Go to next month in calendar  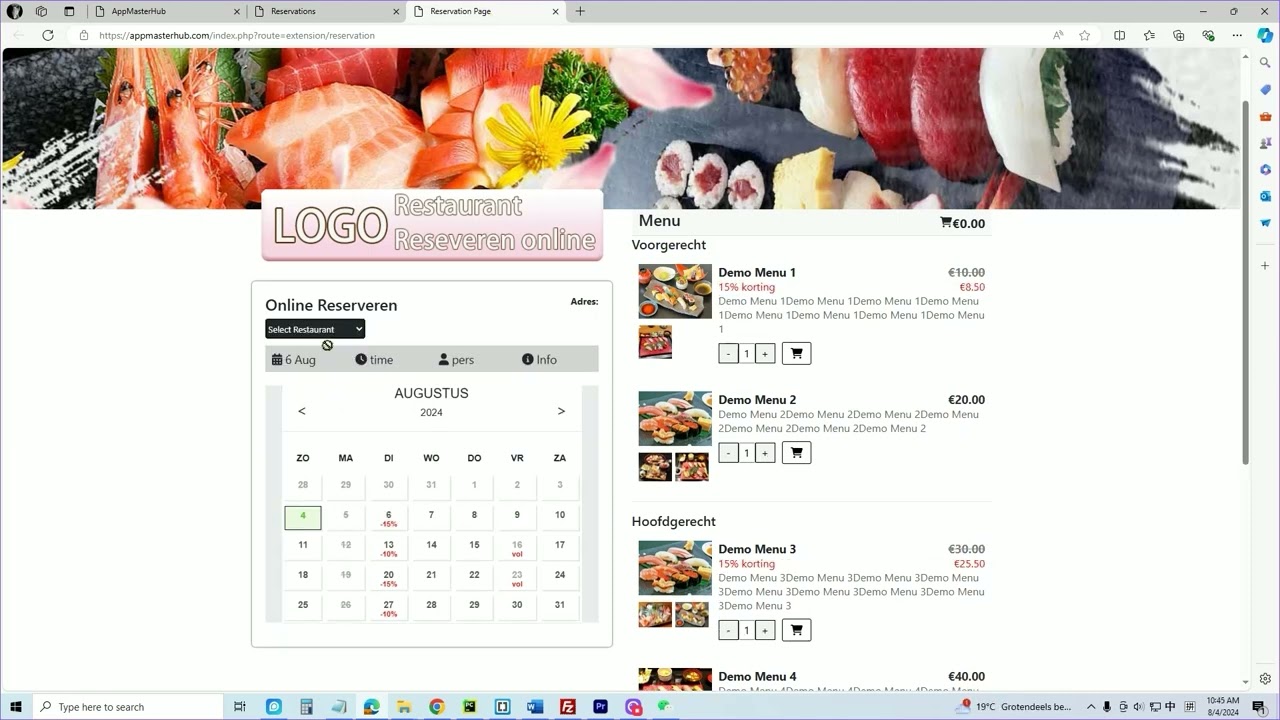coord(561,411)
